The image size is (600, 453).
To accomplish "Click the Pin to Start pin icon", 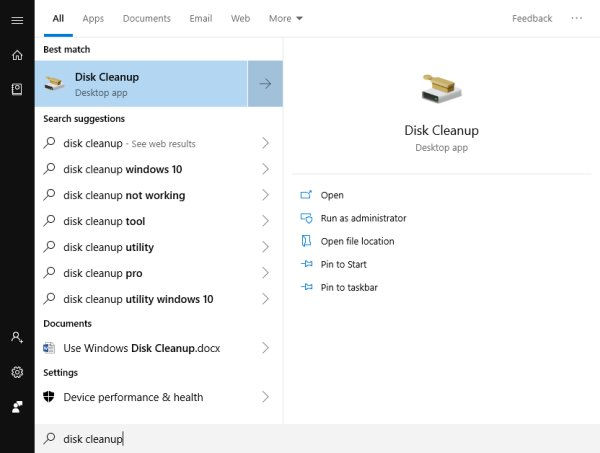I will pos(307,264).
